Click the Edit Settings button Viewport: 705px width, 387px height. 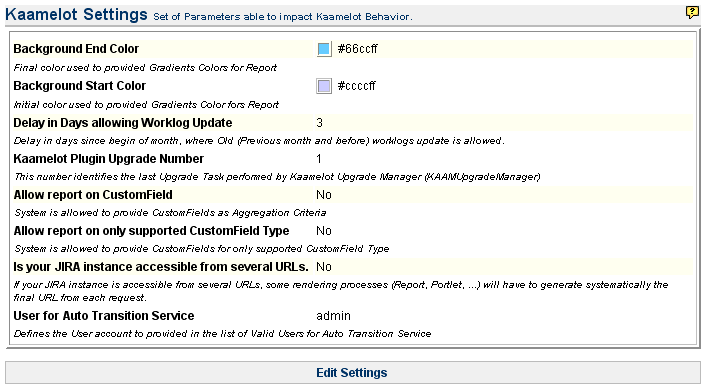pos(352,373)
